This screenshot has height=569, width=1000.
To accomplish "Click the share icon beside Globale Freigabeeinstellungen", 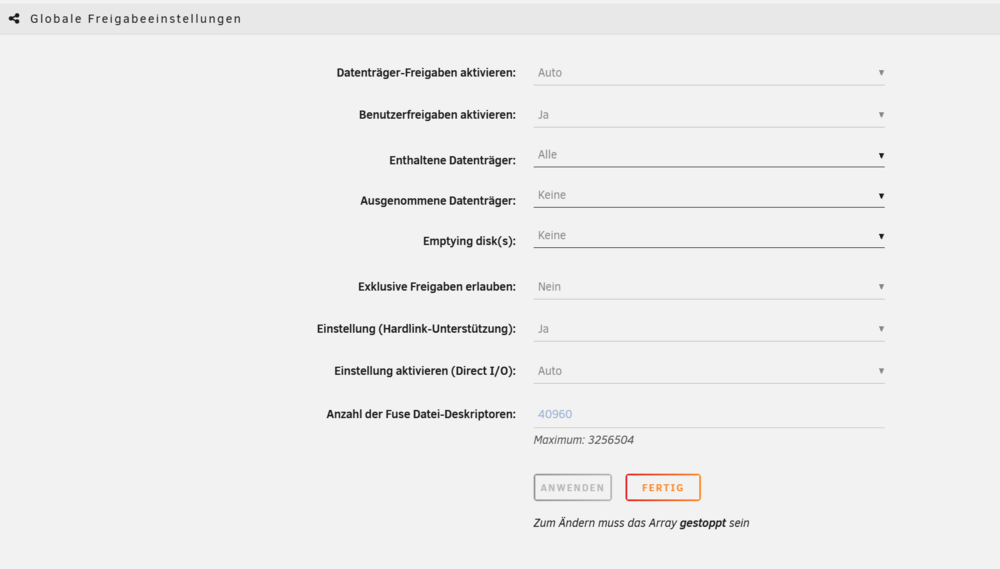I will click(14, 18).
